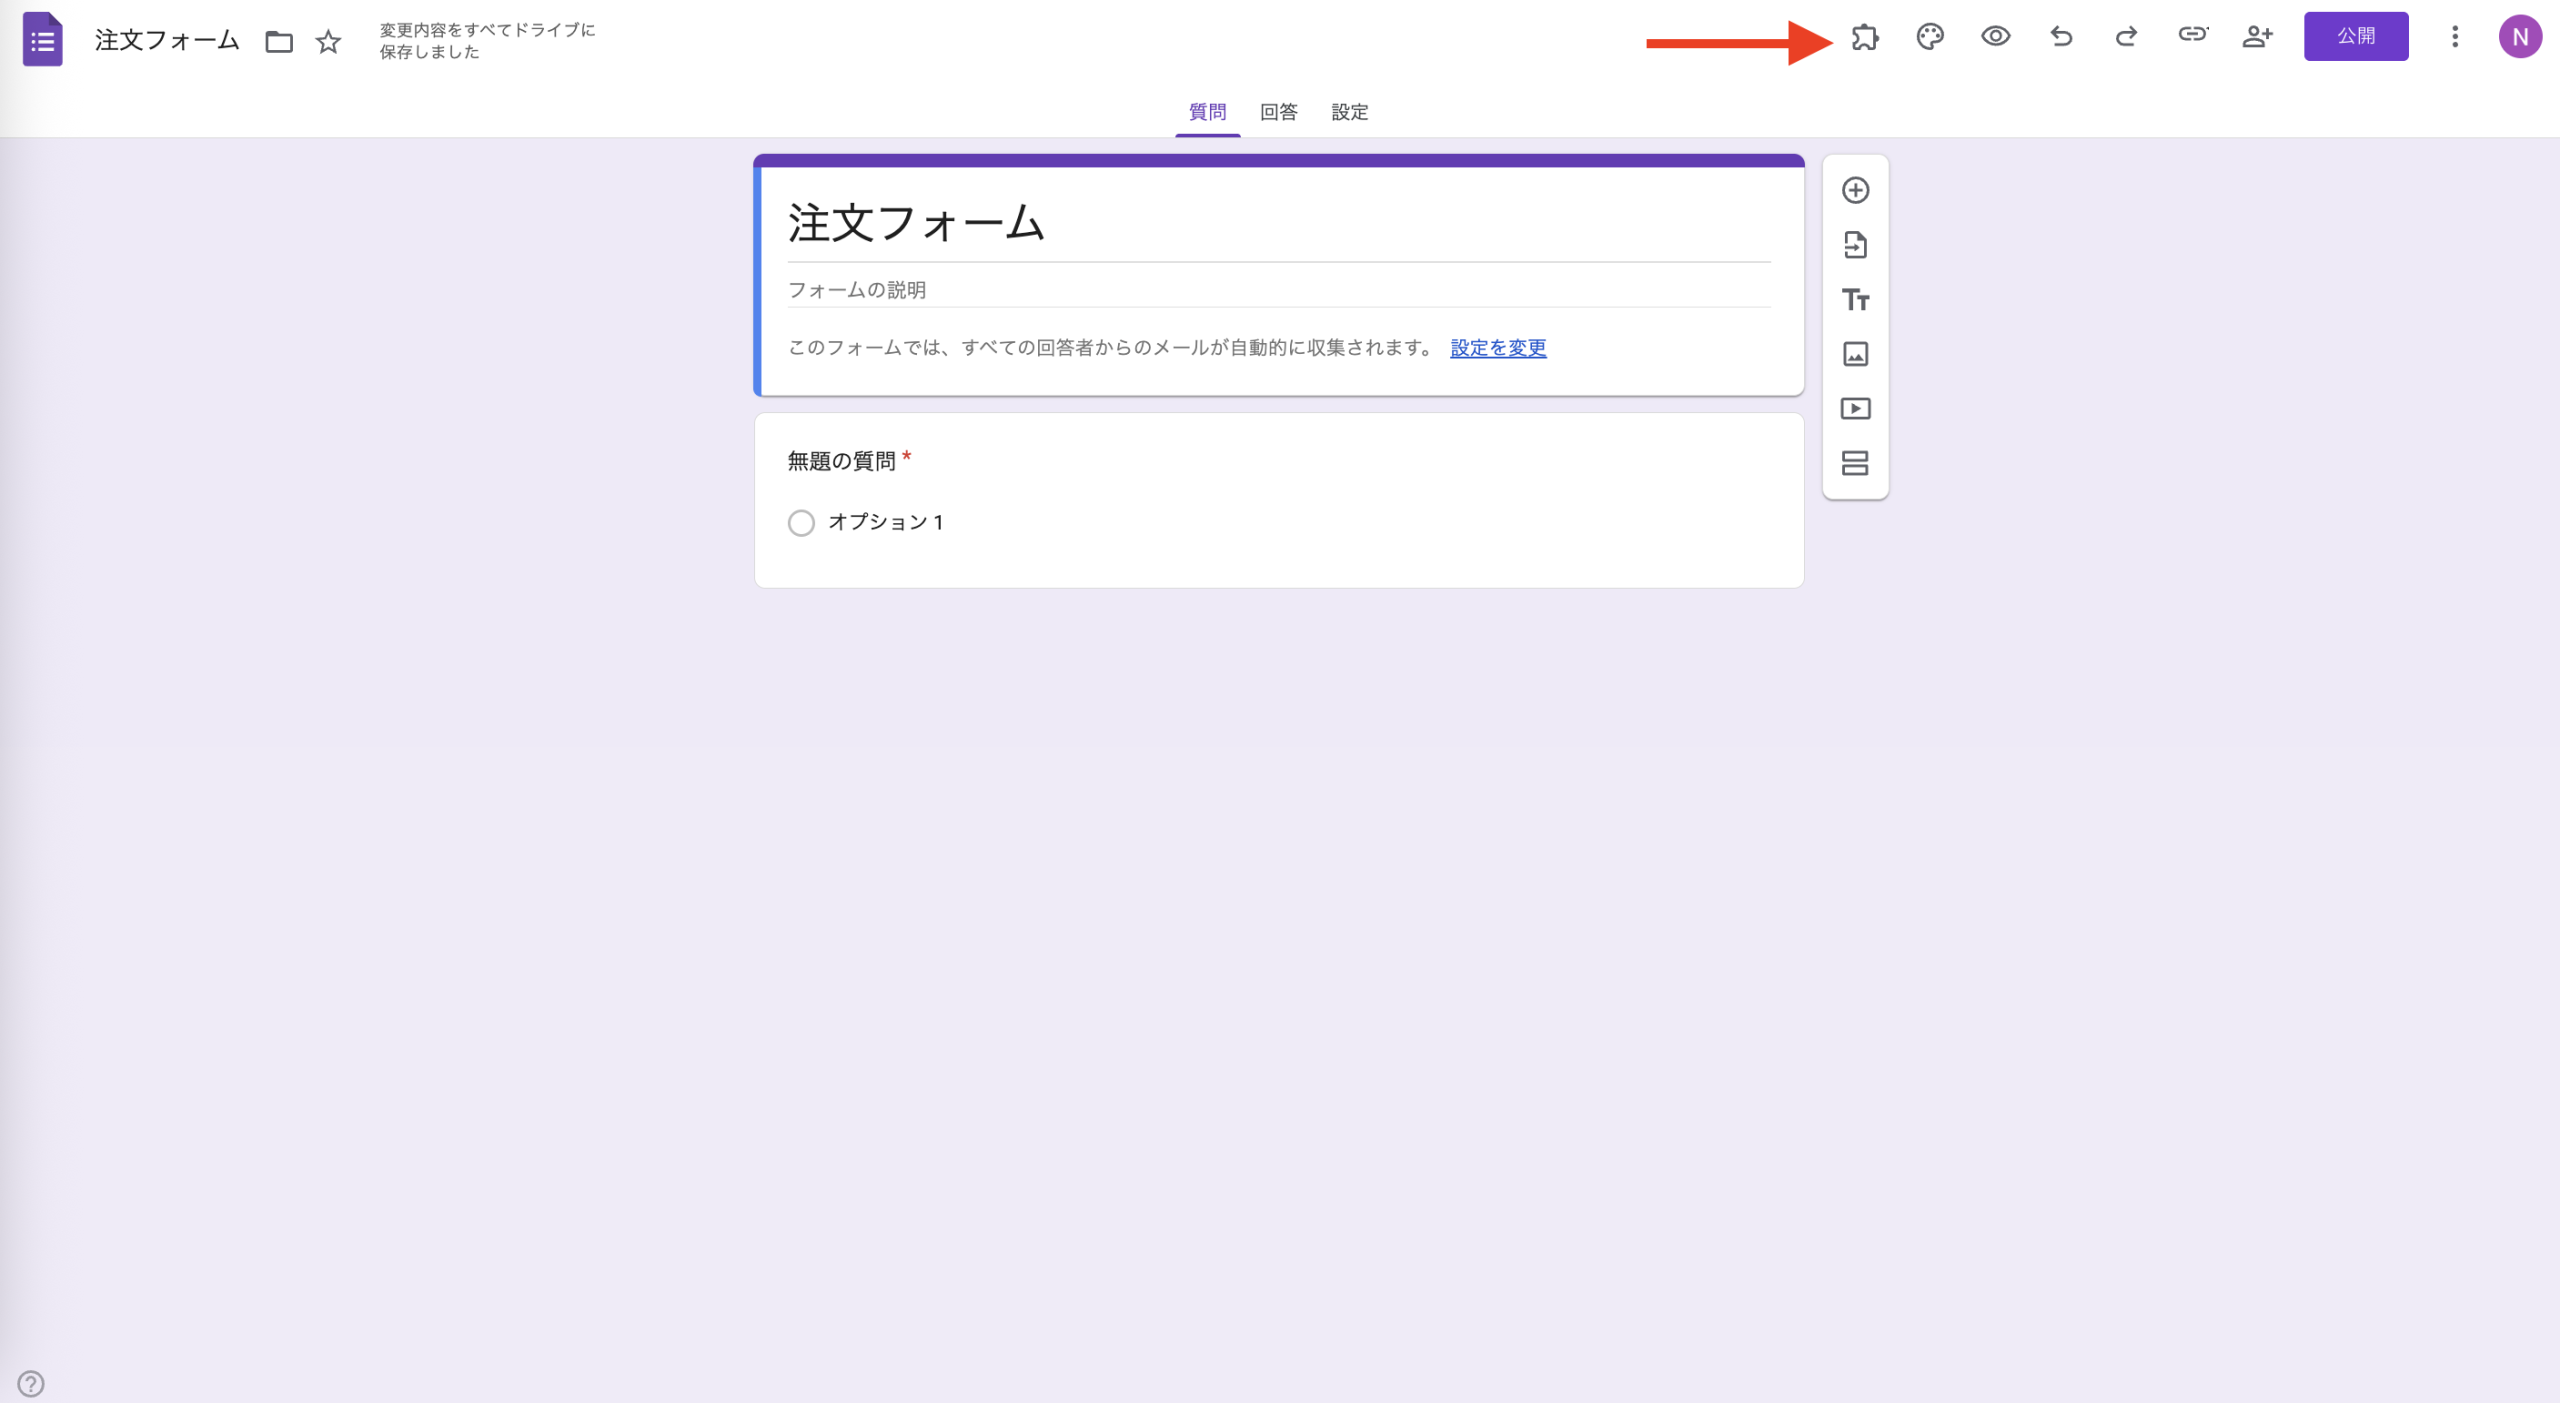Click the 公開 publish button

tap(2356, 36)
